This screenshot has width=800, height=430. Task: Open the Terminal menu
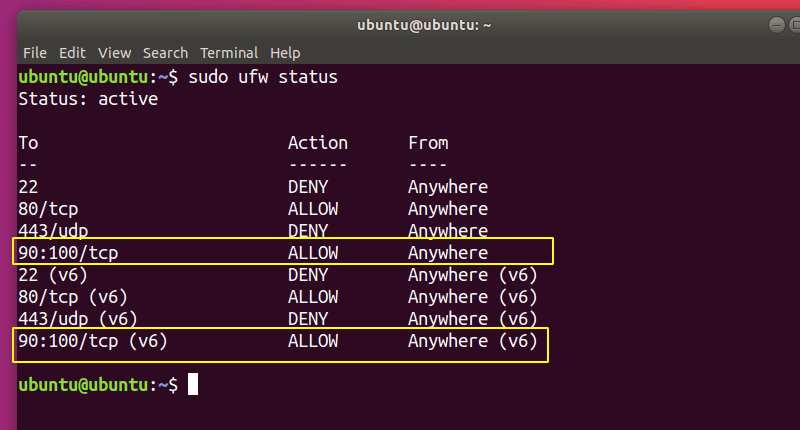[x=229, y=52]
